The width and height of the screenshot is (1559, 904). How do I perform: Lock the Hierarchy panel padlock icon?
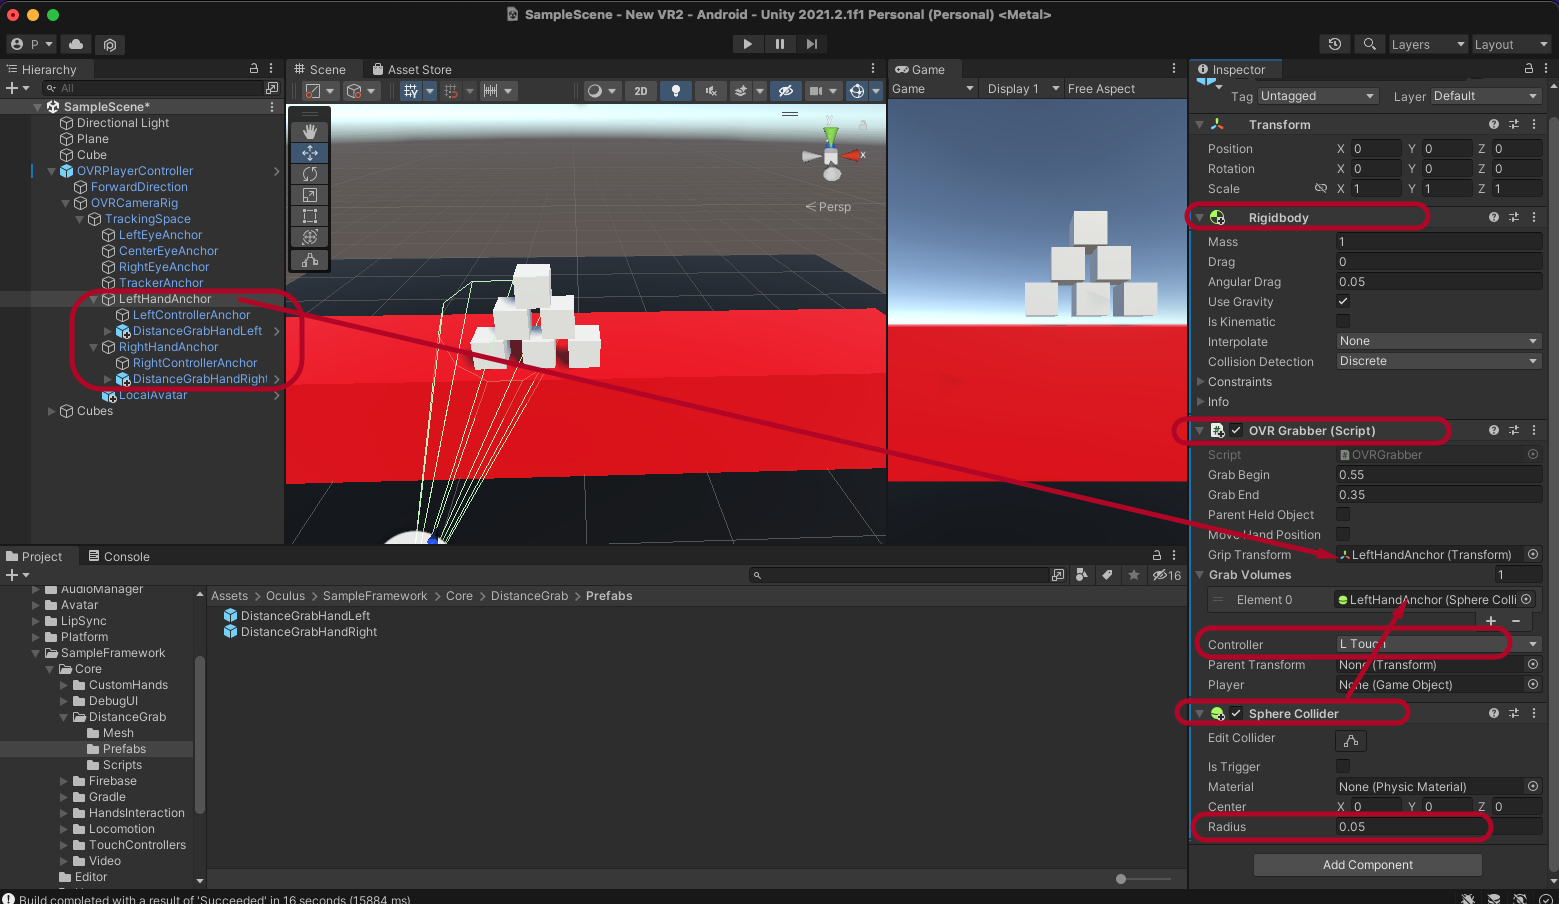pos(254,69)
